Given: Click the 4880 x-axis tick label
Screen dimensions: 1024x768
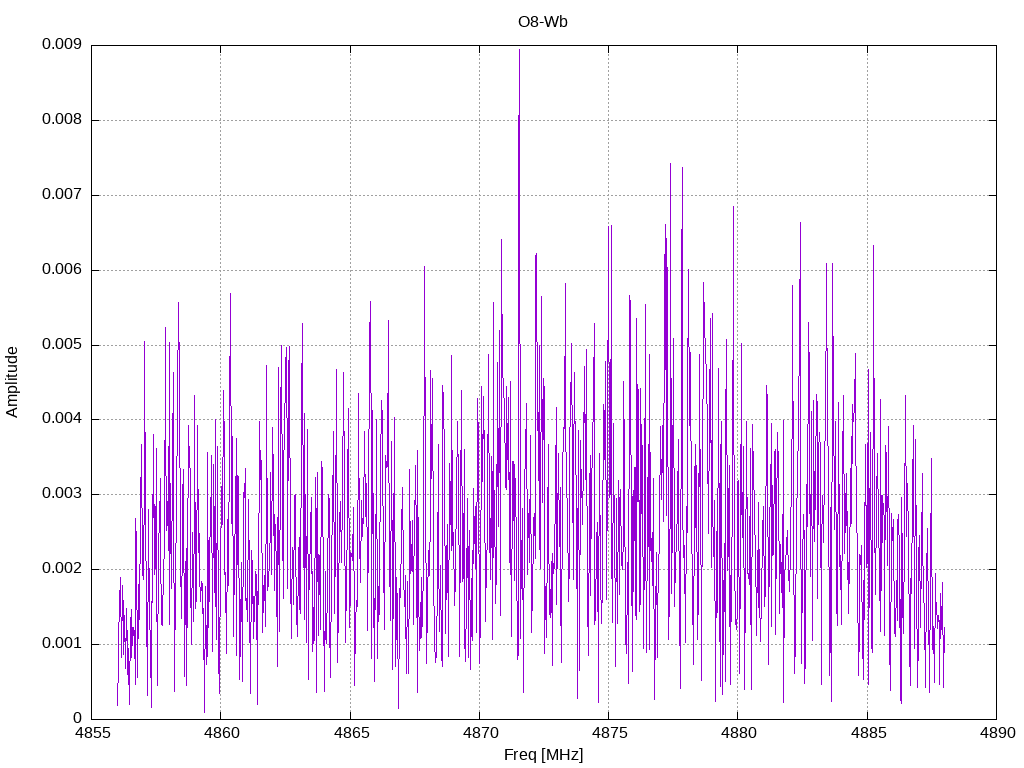Looking at the screenshot, I should pyautogui.click(x=739, y=733).
